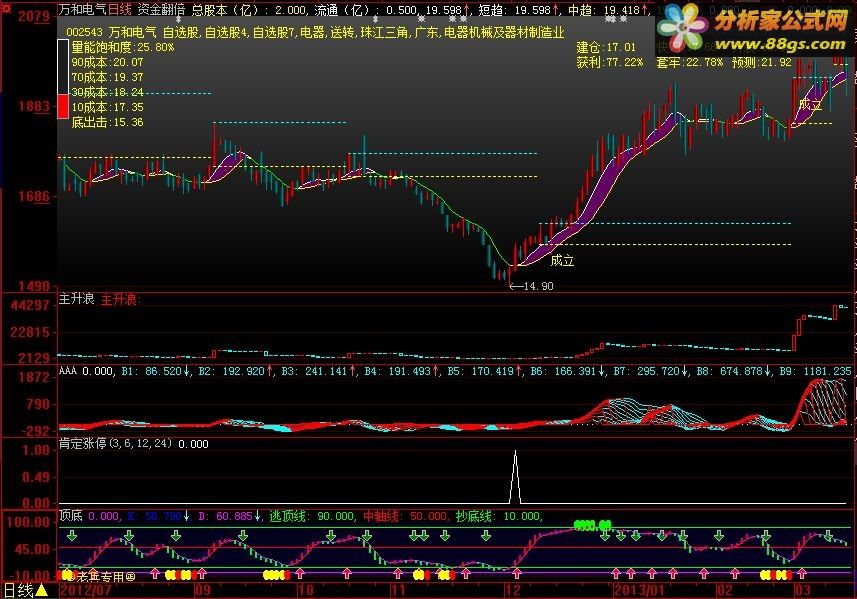Click the 套牢:22.78% value
The width and height of the screenshot is (857, 599).
pos(690,62)
